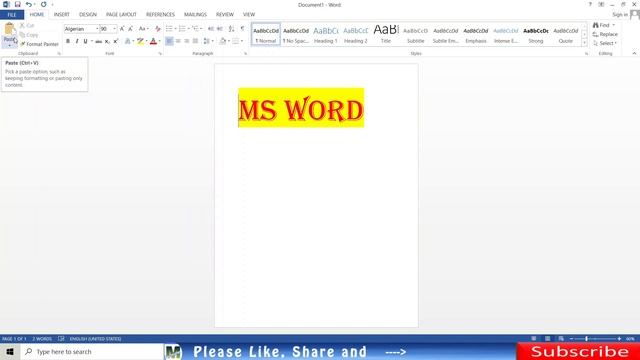This screenshot has height=360, width=640.
Task: Align the paragraph to the right
Action: (x=187, y=41)
